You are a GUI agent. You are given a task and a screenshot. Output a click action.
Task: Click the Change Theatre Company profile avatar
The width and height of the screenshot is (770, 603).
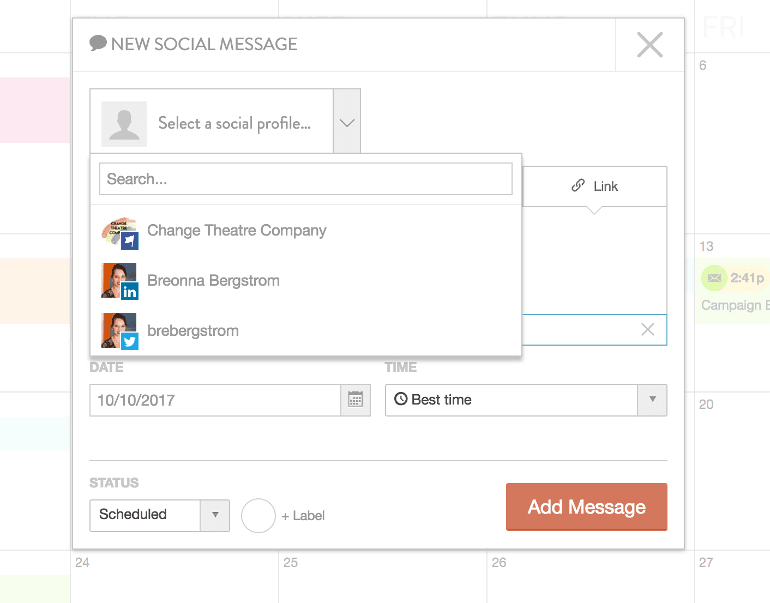pos(119,231)
